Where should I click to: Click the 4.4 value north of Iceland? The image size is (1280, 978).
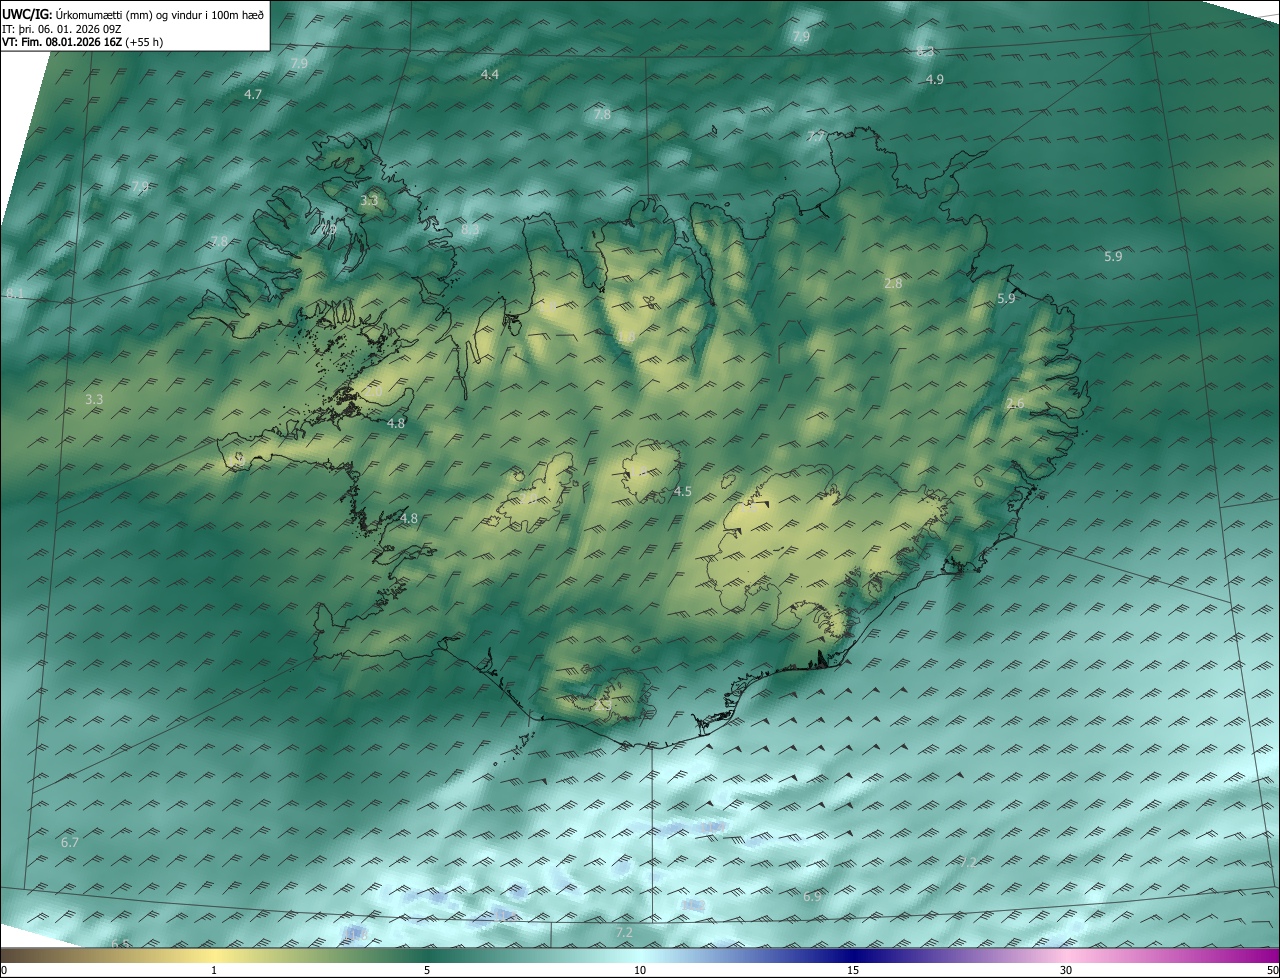(x=489, y=75)
